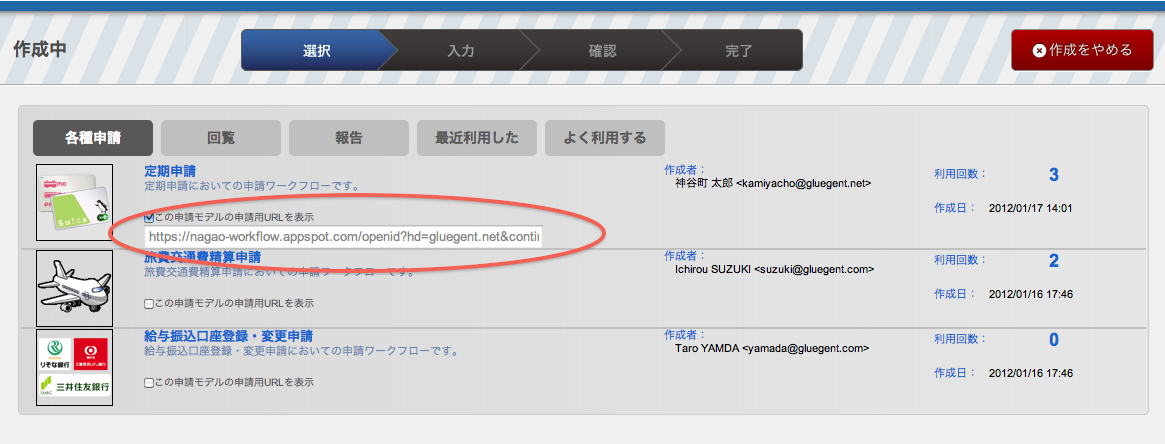This screenshot has height=444, width=1165.
Task: Open the 報告 tab
Action: pos(348,138)
